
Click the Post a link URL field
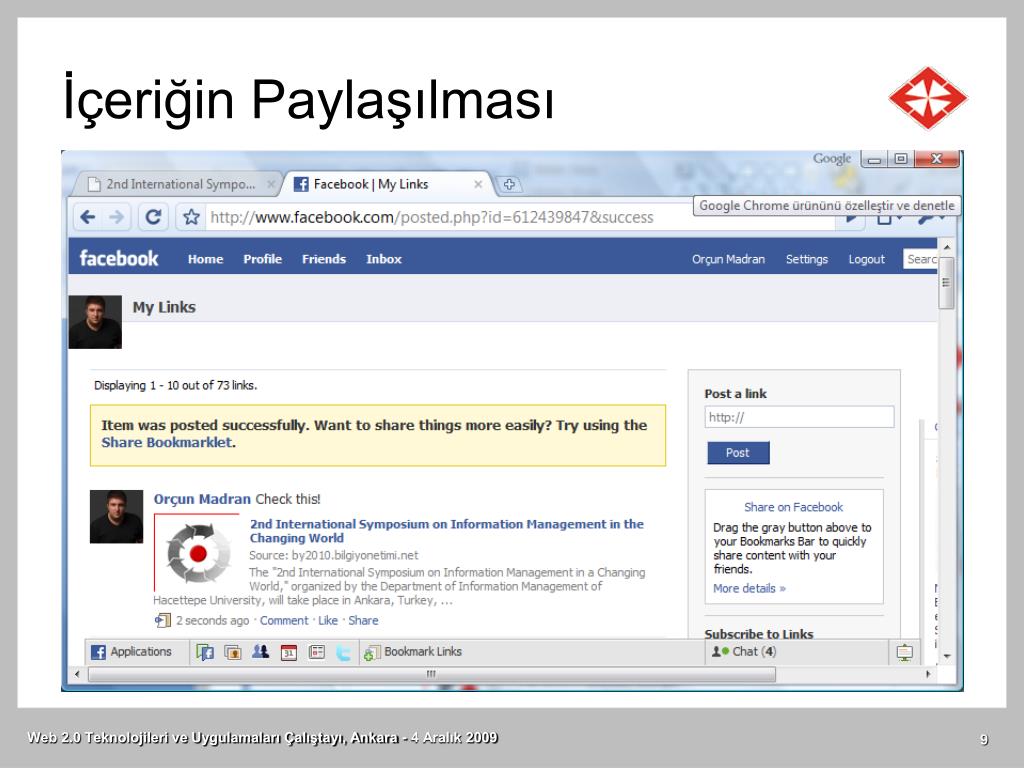click(799, 417)
